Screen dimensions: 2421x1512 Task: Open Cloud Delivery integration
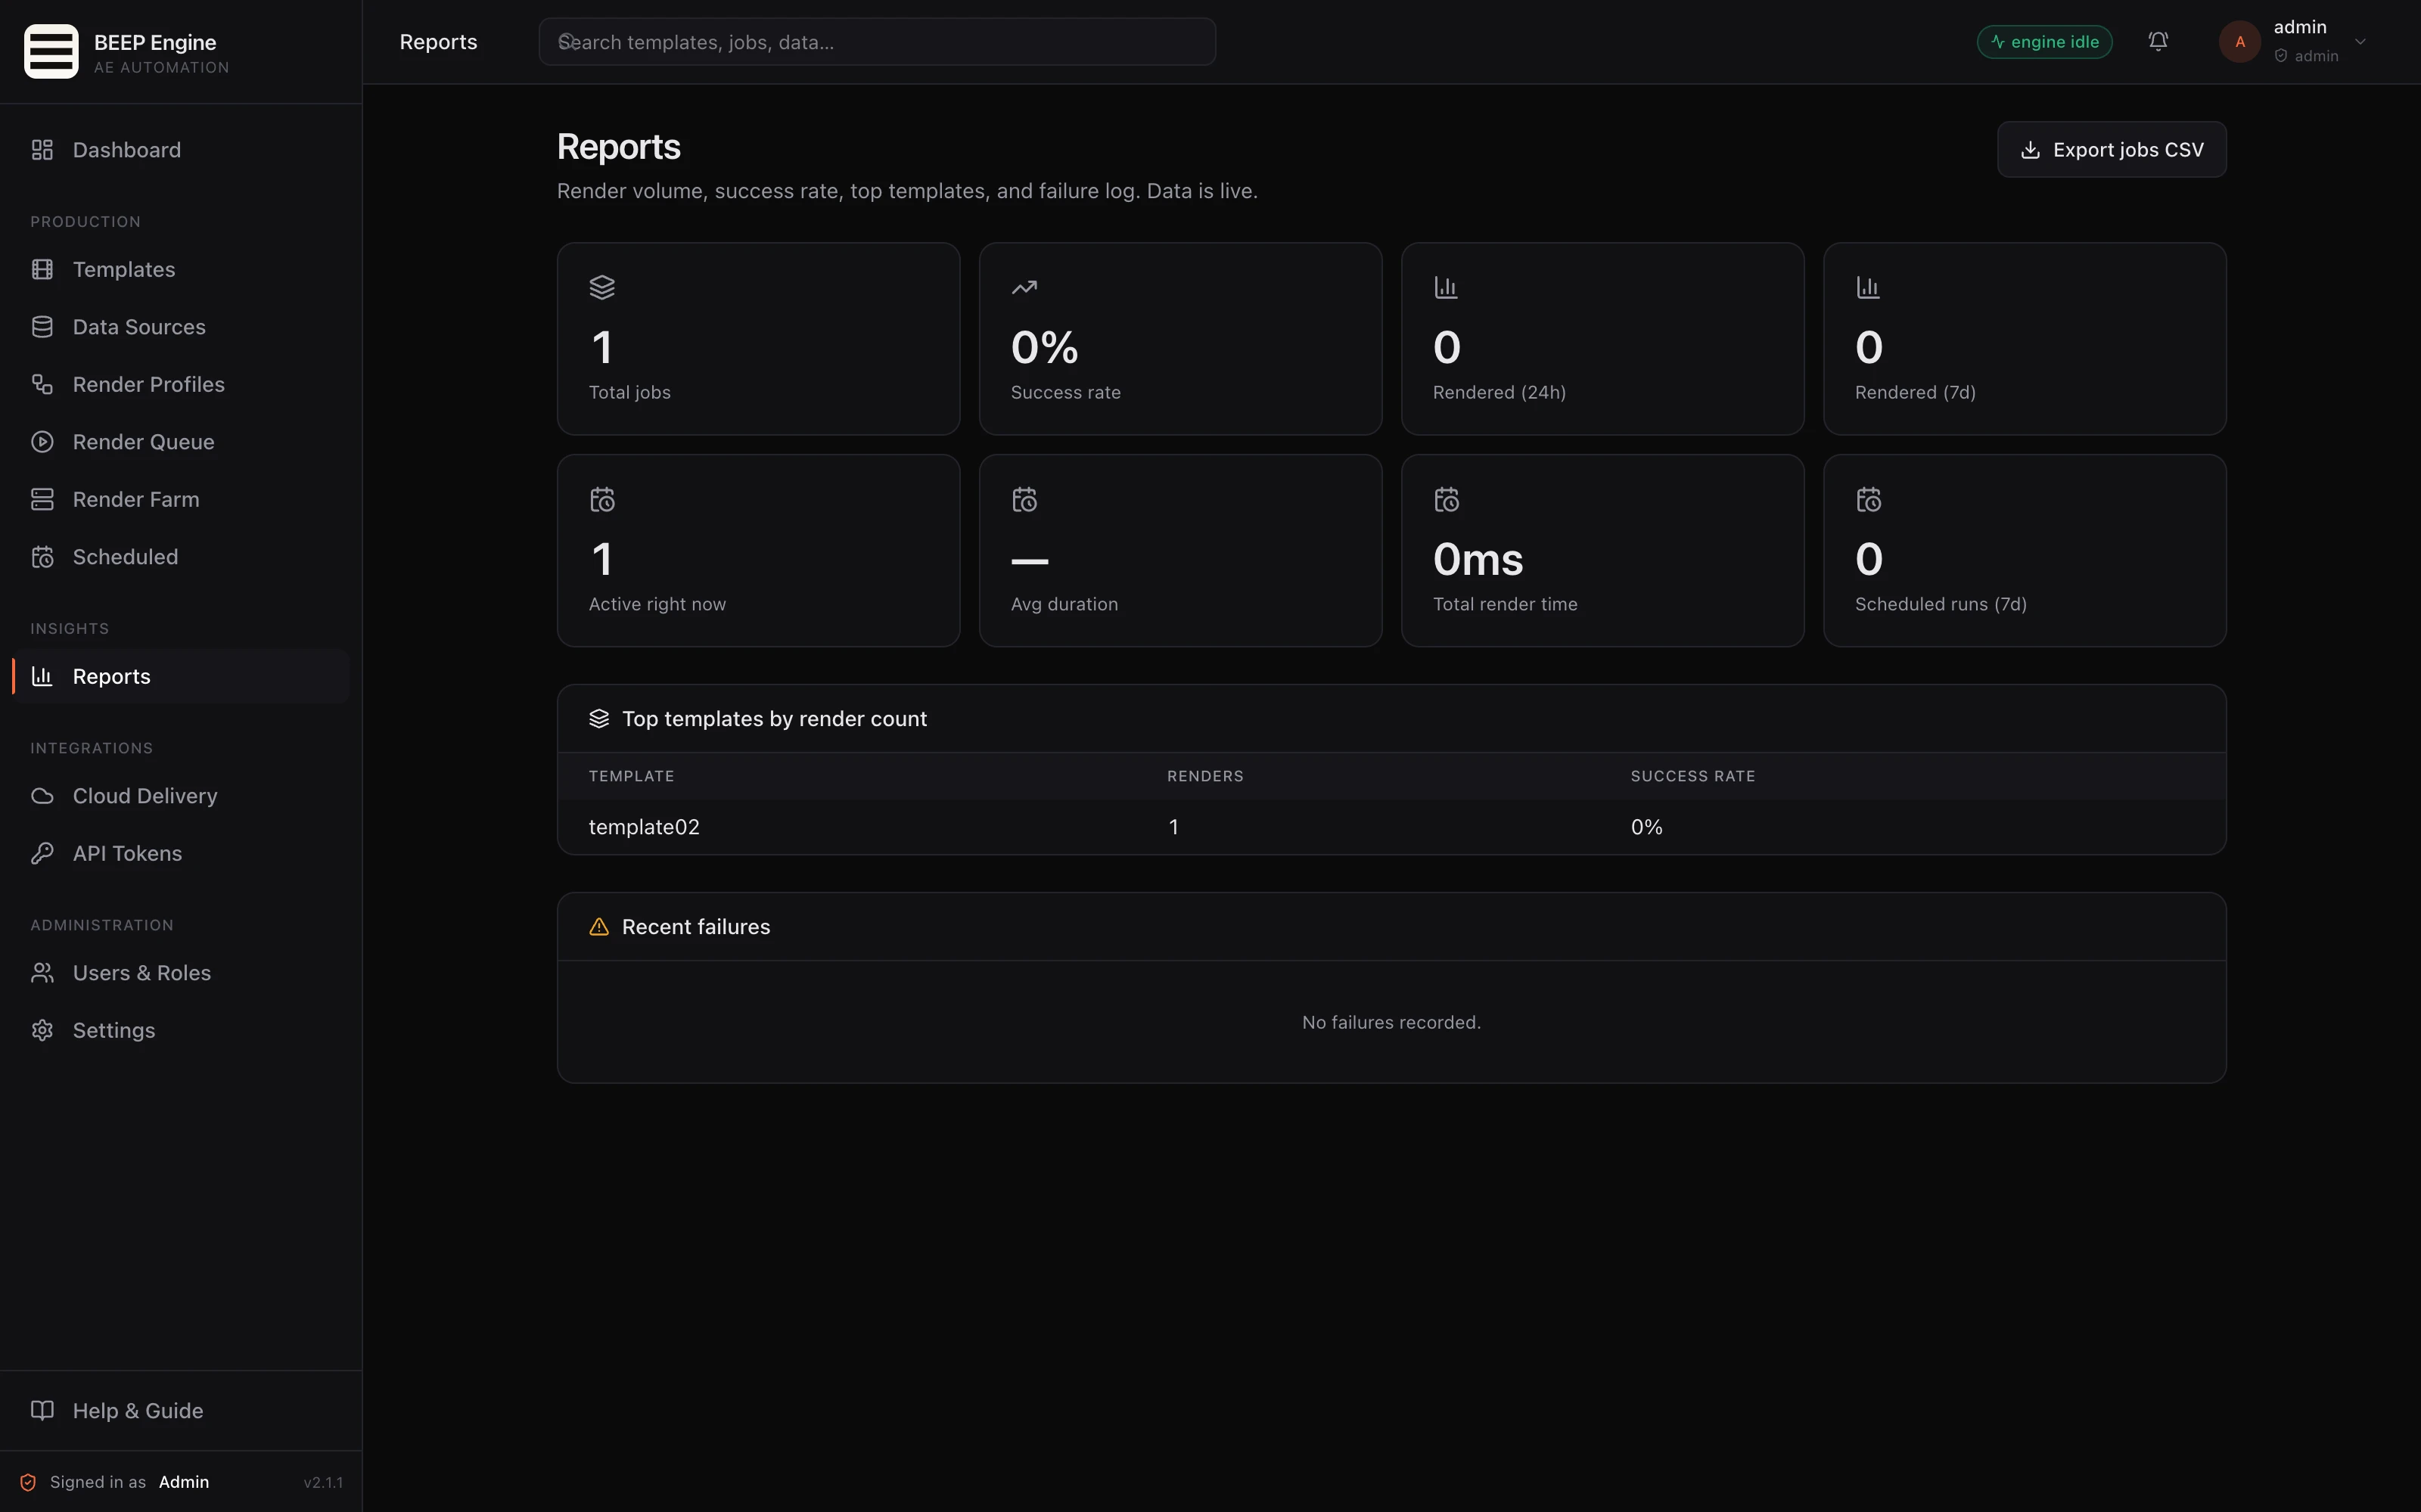[x=180, y=796]
